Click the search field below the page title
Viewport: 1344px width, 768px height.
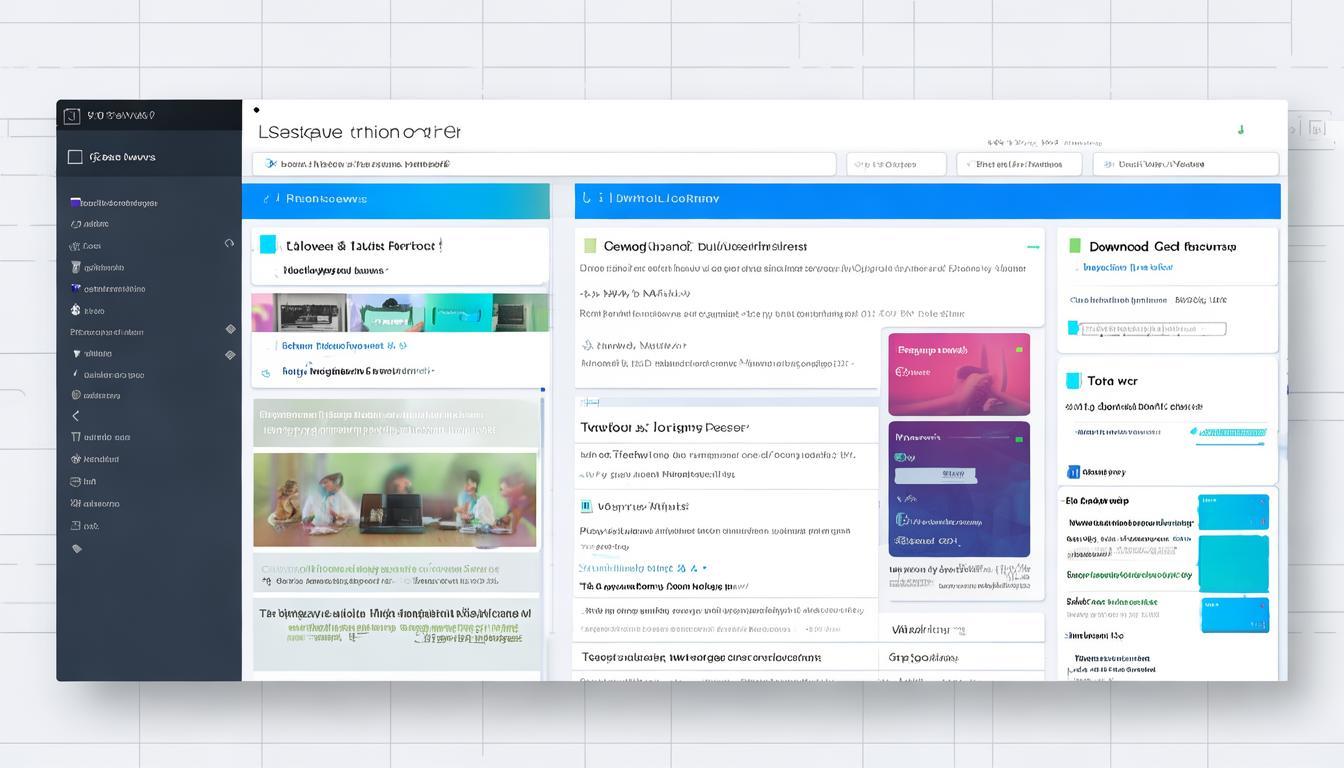click(x=544, y=164)
